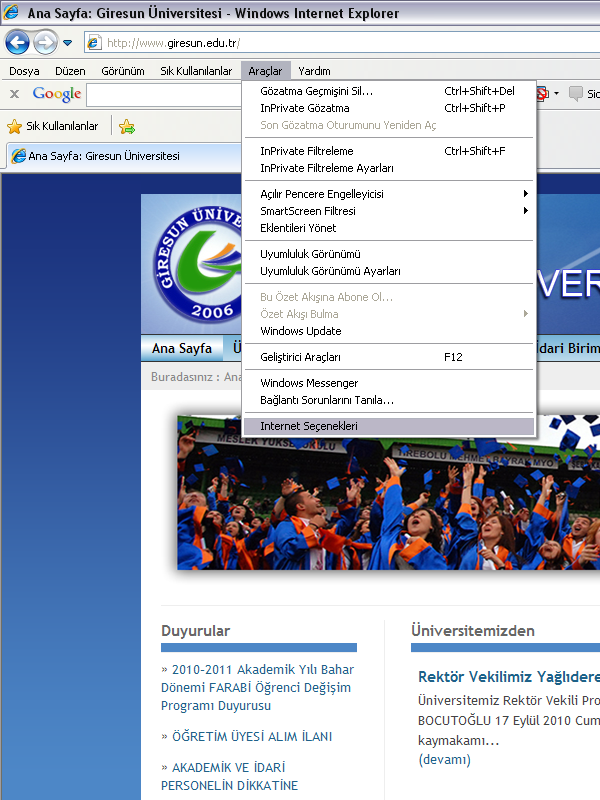The height and width of the screenshot is (800, 600).
Task: Click the Sık Kullanılanlar star icon
Action: [14, 126]
